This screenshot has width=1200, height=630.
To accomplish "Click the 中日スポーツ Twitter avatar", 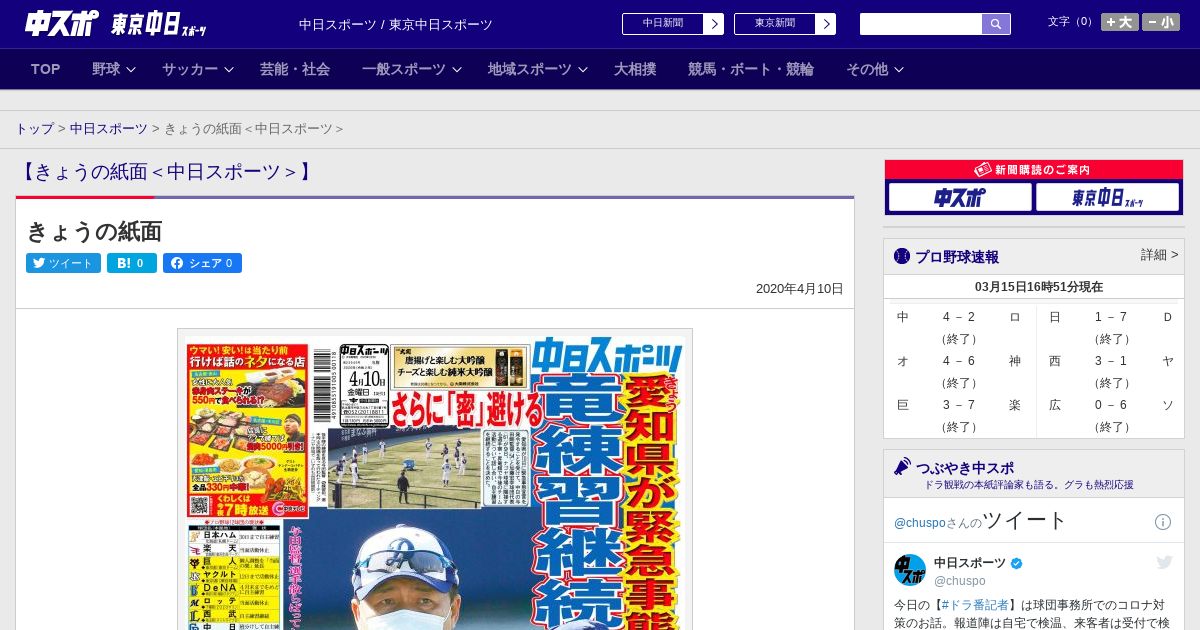I will [910, 570].
